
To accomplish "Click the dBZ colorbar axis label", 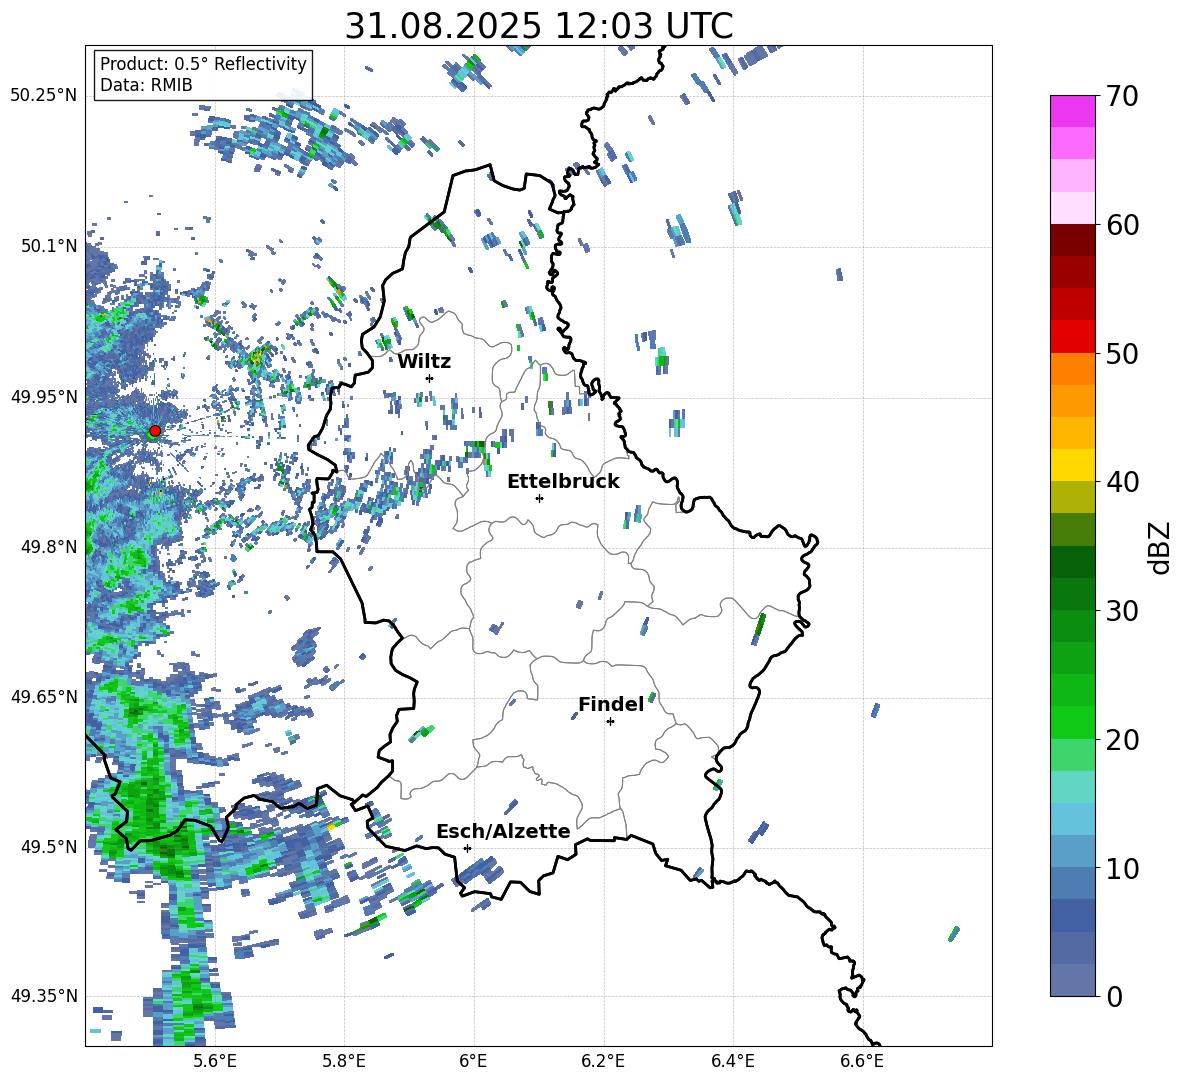I will coord(1161,547).
